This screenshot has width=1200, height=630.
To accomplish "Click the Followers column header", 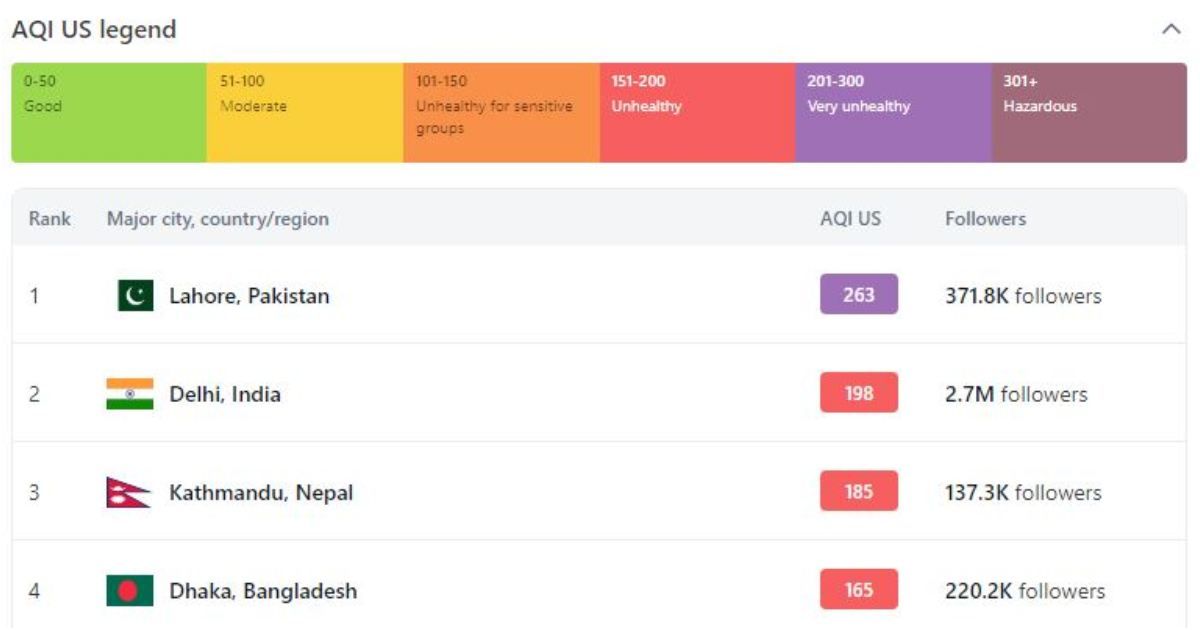I will tap(985, 218).
